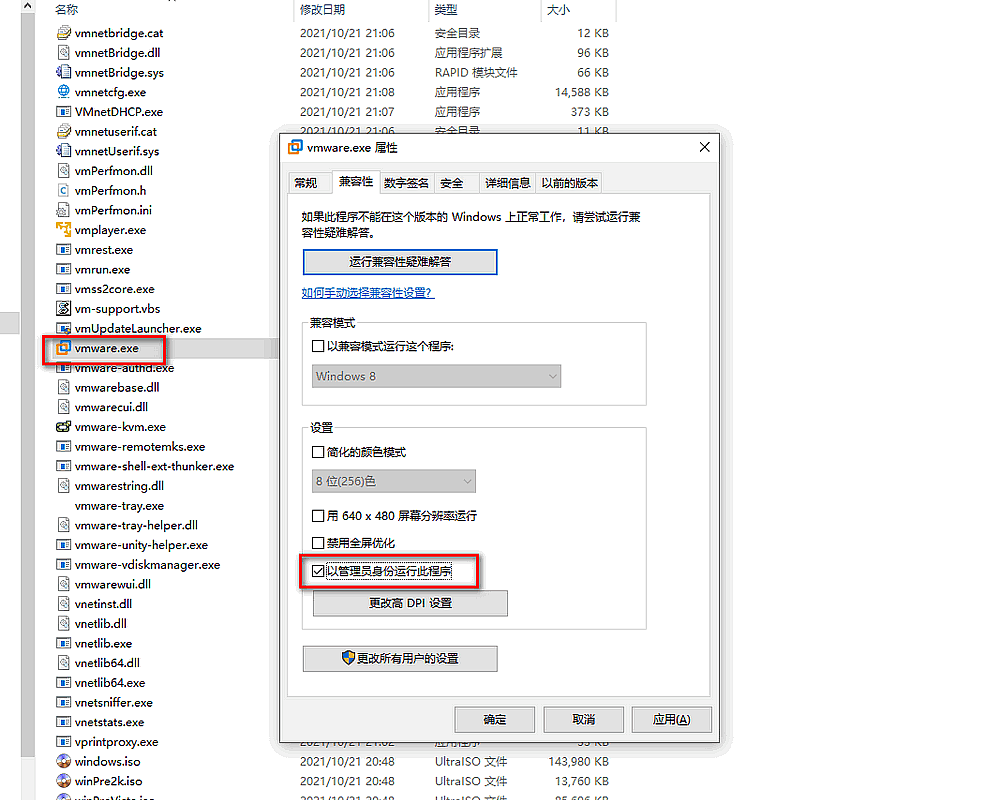Click the vmplayer.exe file icon
This screenshot has width=1000, height=800.
[x=65, y=230]
